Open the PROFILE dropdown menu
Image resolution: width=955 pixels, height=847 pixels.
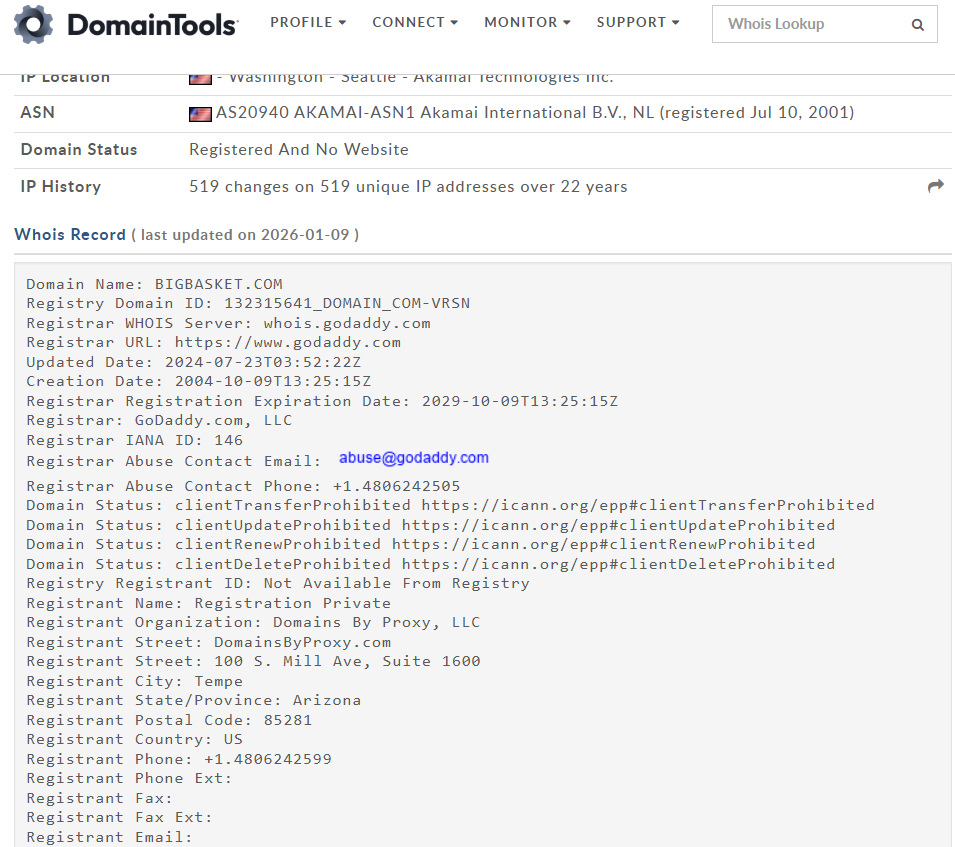coord(308,22)
